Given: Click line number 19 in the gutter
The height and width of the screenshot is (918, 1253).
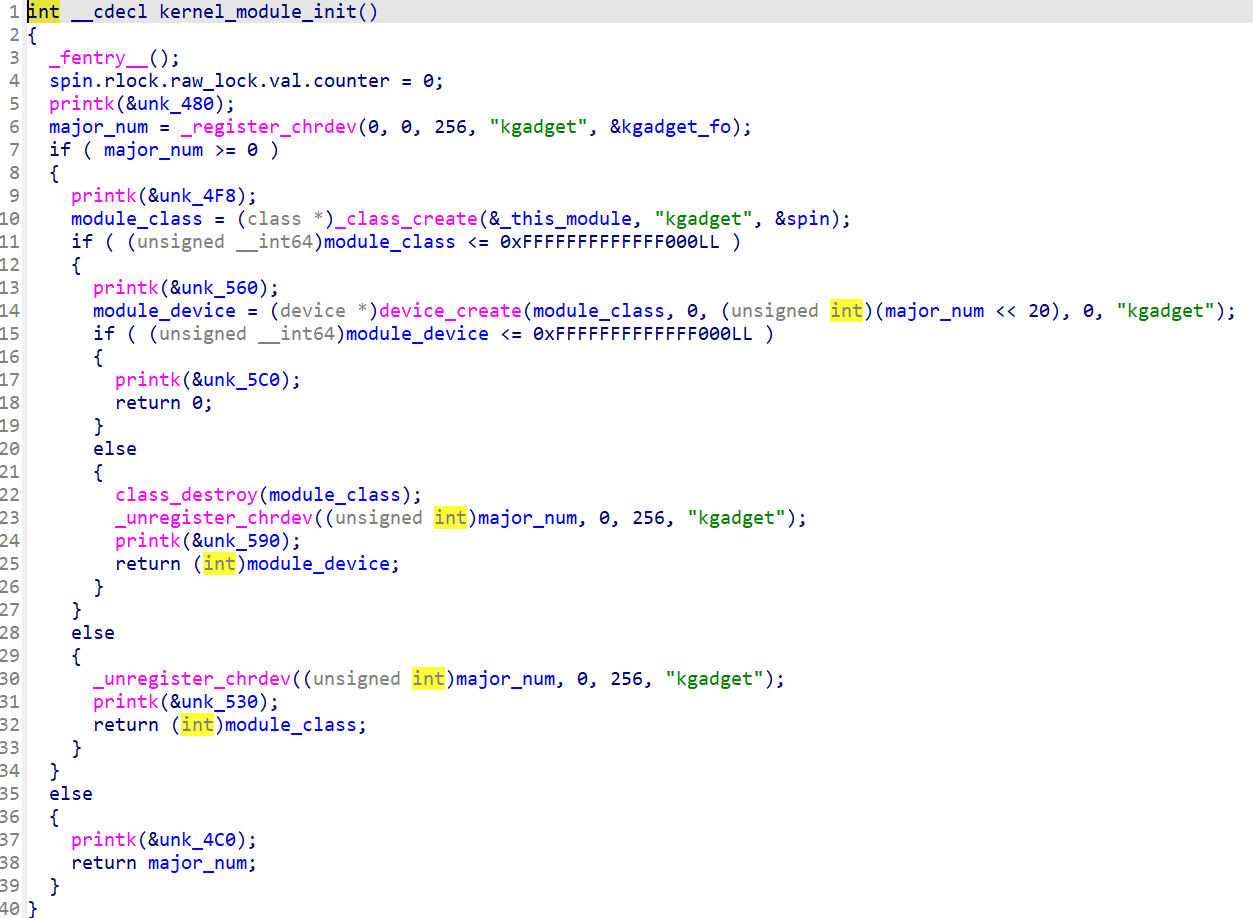Looking at the screenshot, I should [x=10, y=426].
